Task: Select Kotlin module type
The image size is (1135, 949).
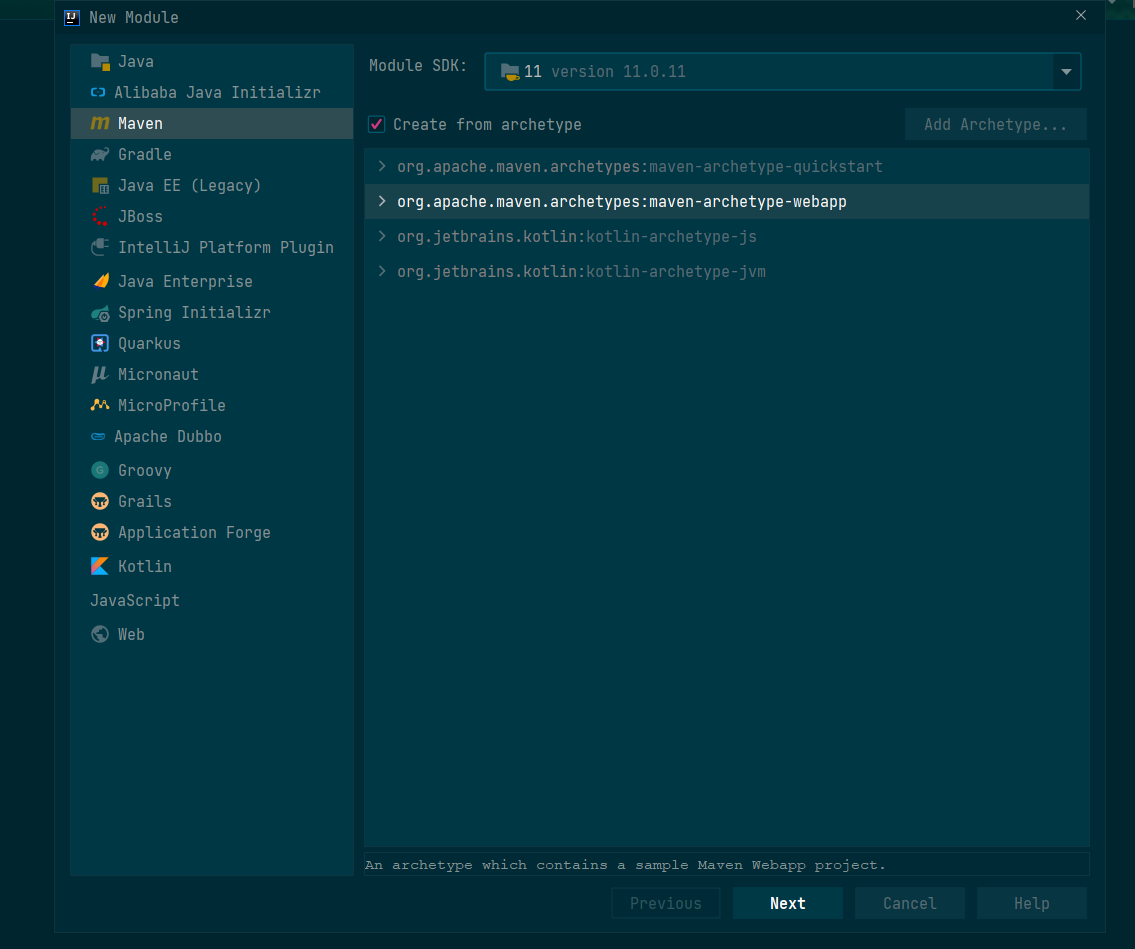Action: tap(212, 566)
